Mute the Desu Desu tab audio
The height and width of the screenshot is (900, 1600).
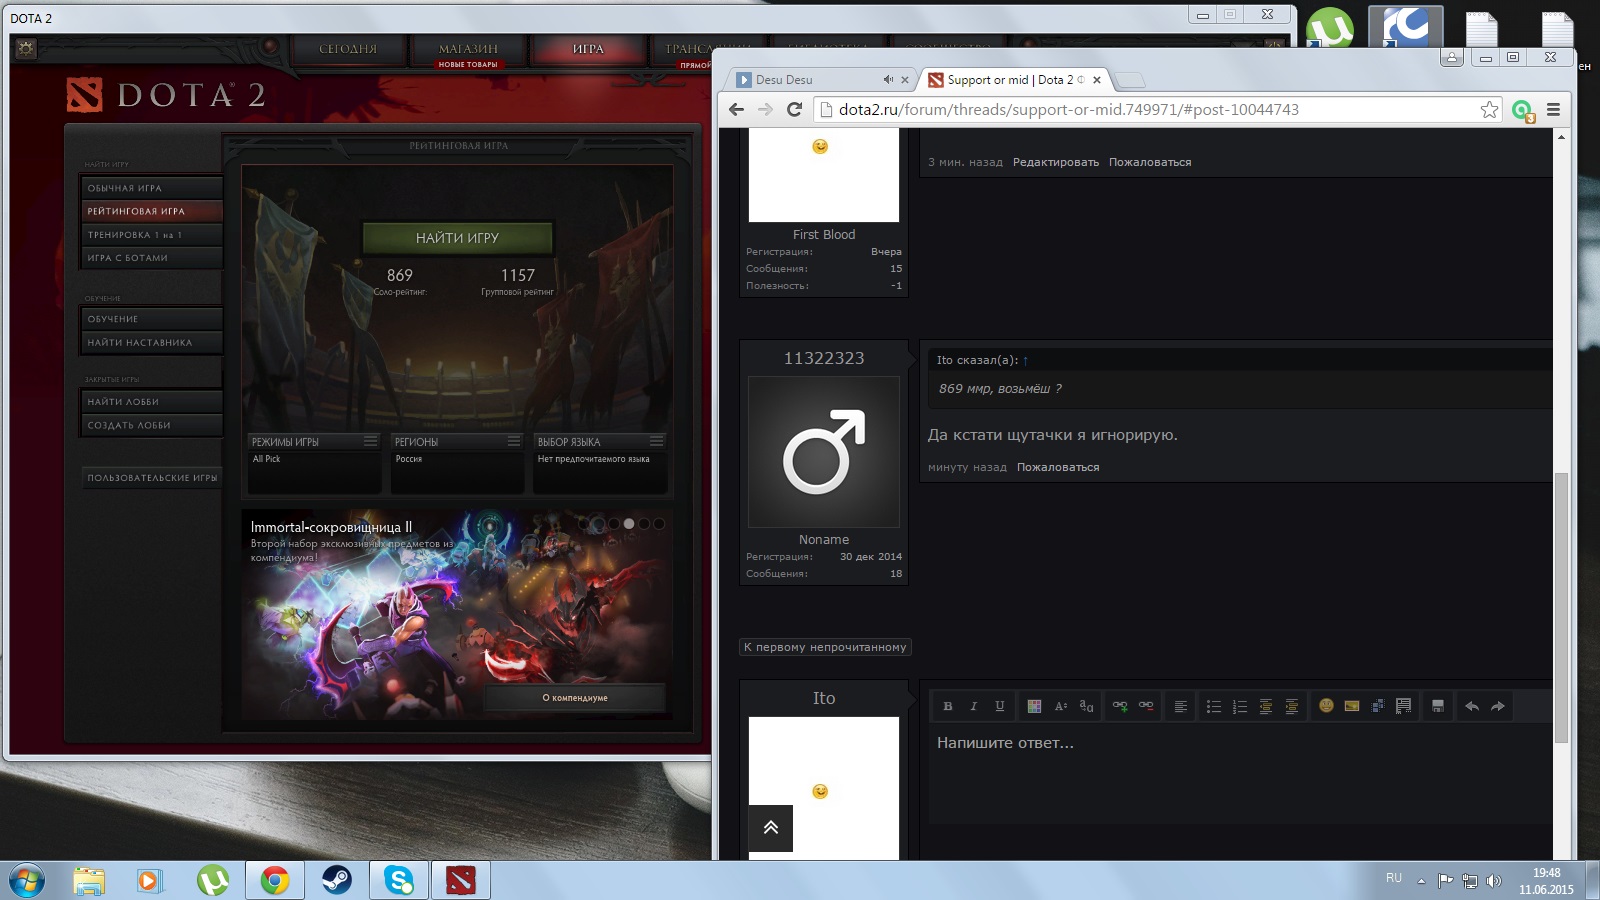pyautogui.click(x=887, y=80)
